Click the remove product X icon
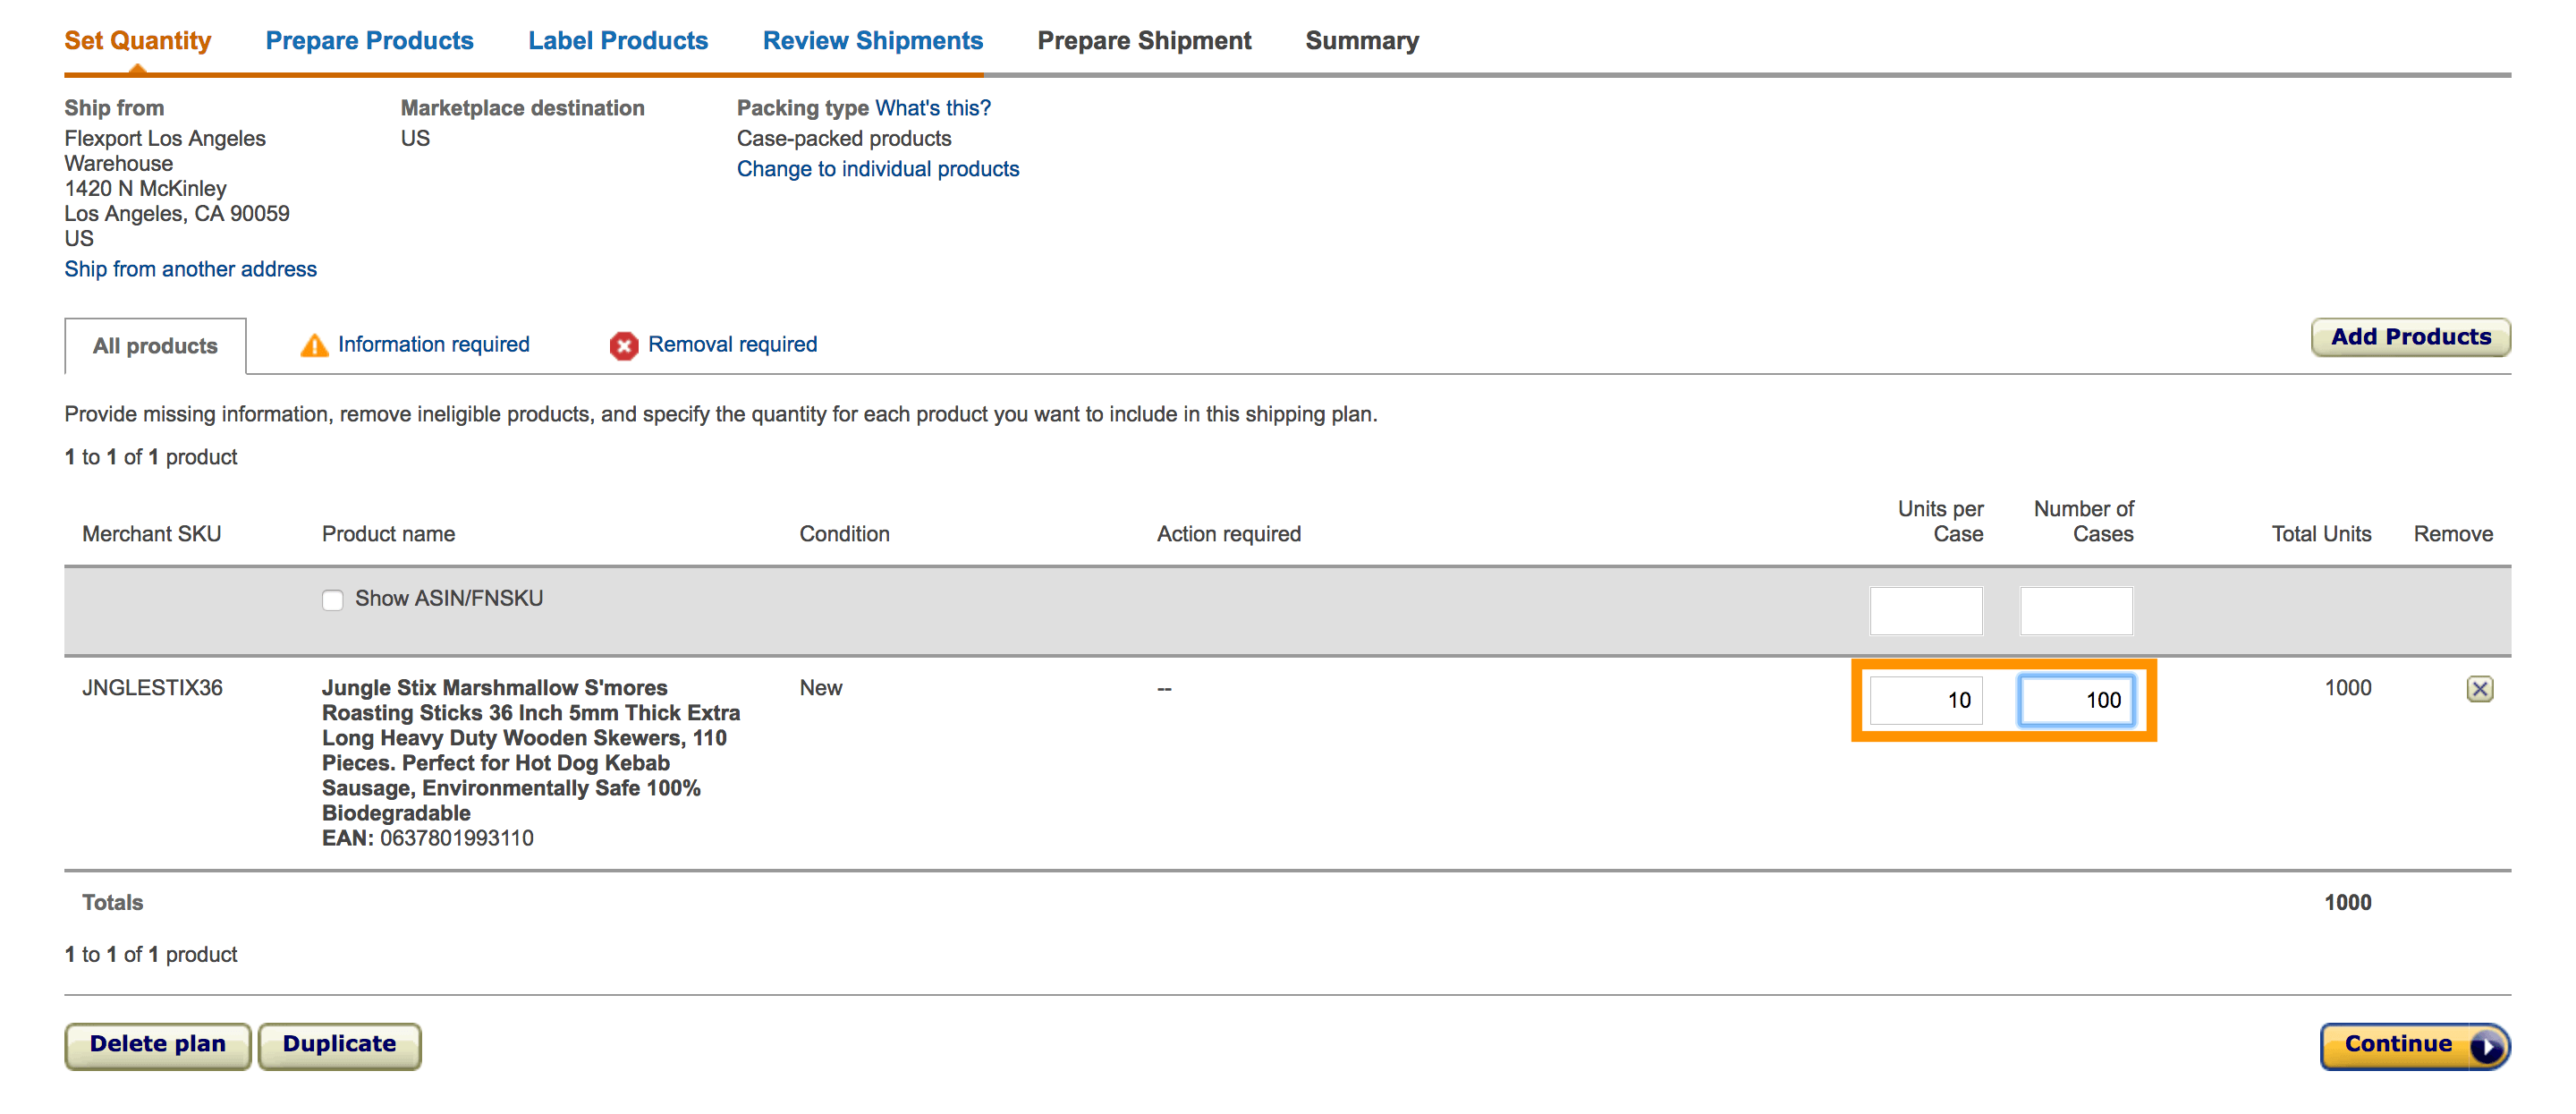 point(2479,688)
